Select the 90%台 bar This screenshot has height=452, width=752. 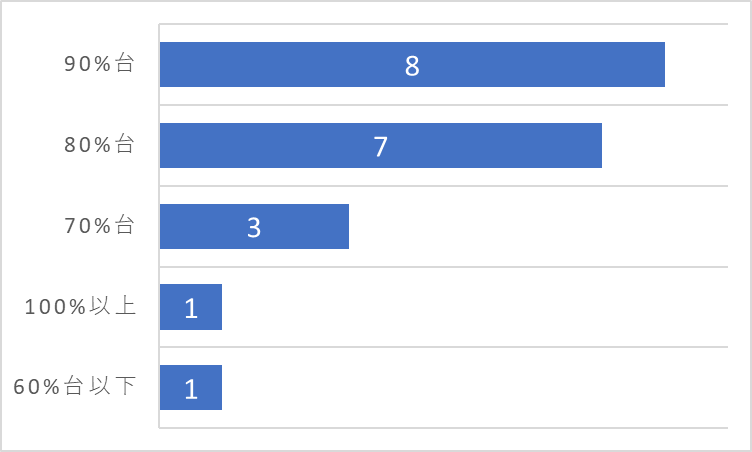tap(412, 64)
